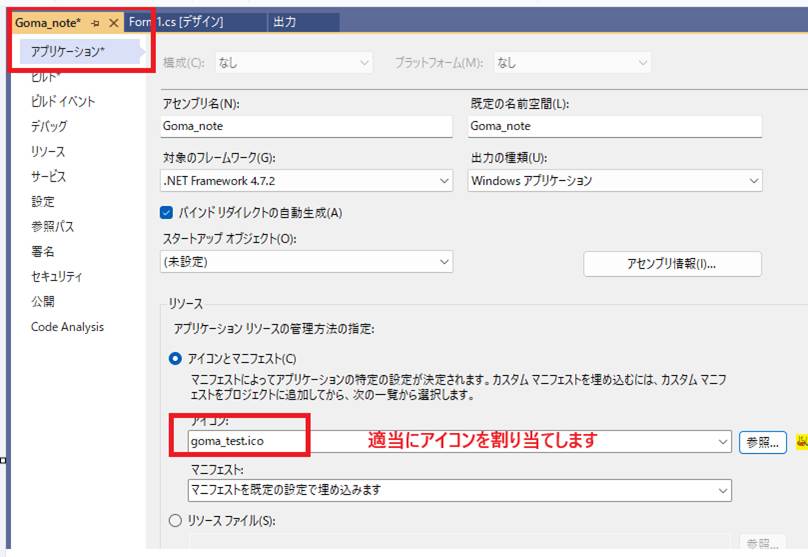Select Code Analysis in sidebar
Screen dimensions: 808x557
pos(67,327)
